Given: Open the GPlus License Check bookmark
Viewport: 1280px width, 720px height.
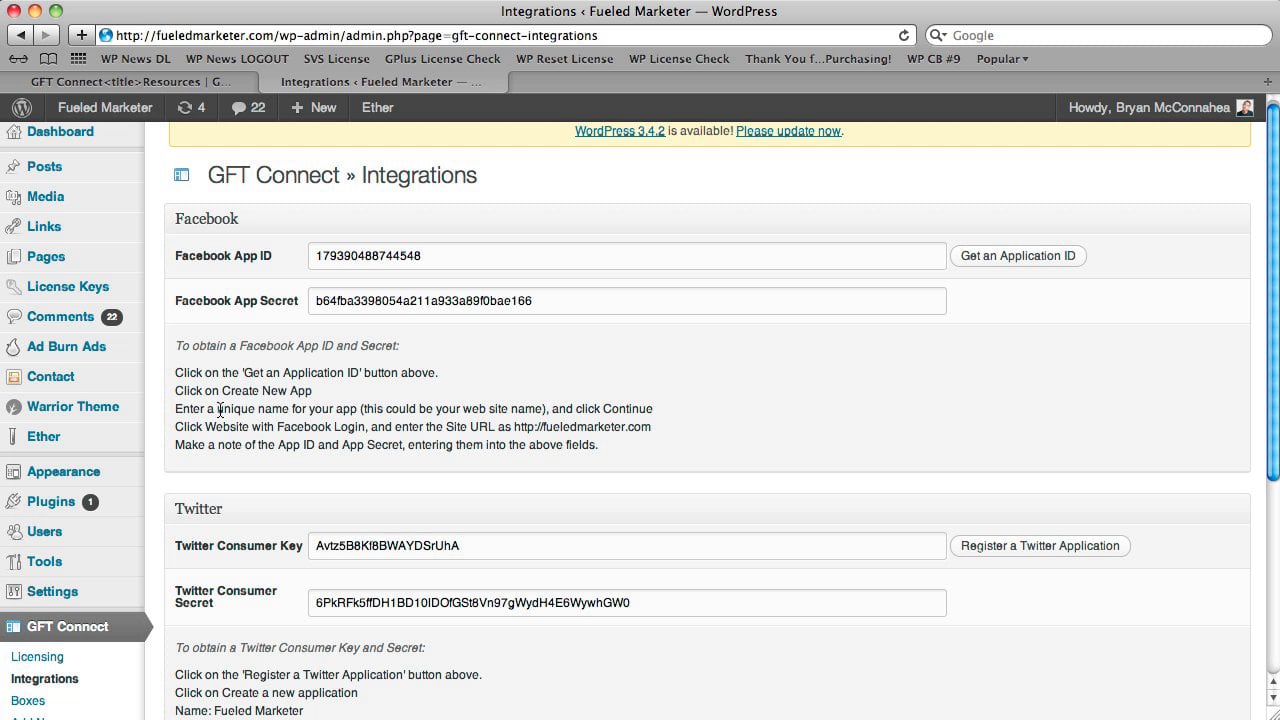Looking at the screenshot, I should pos(443,59).
